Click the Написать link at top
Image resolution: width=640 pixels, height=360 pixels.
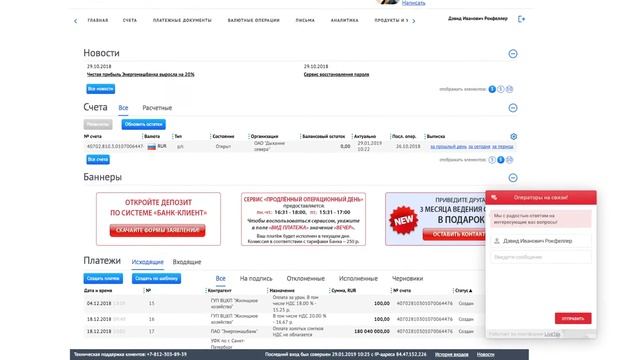tap(413, 3)
